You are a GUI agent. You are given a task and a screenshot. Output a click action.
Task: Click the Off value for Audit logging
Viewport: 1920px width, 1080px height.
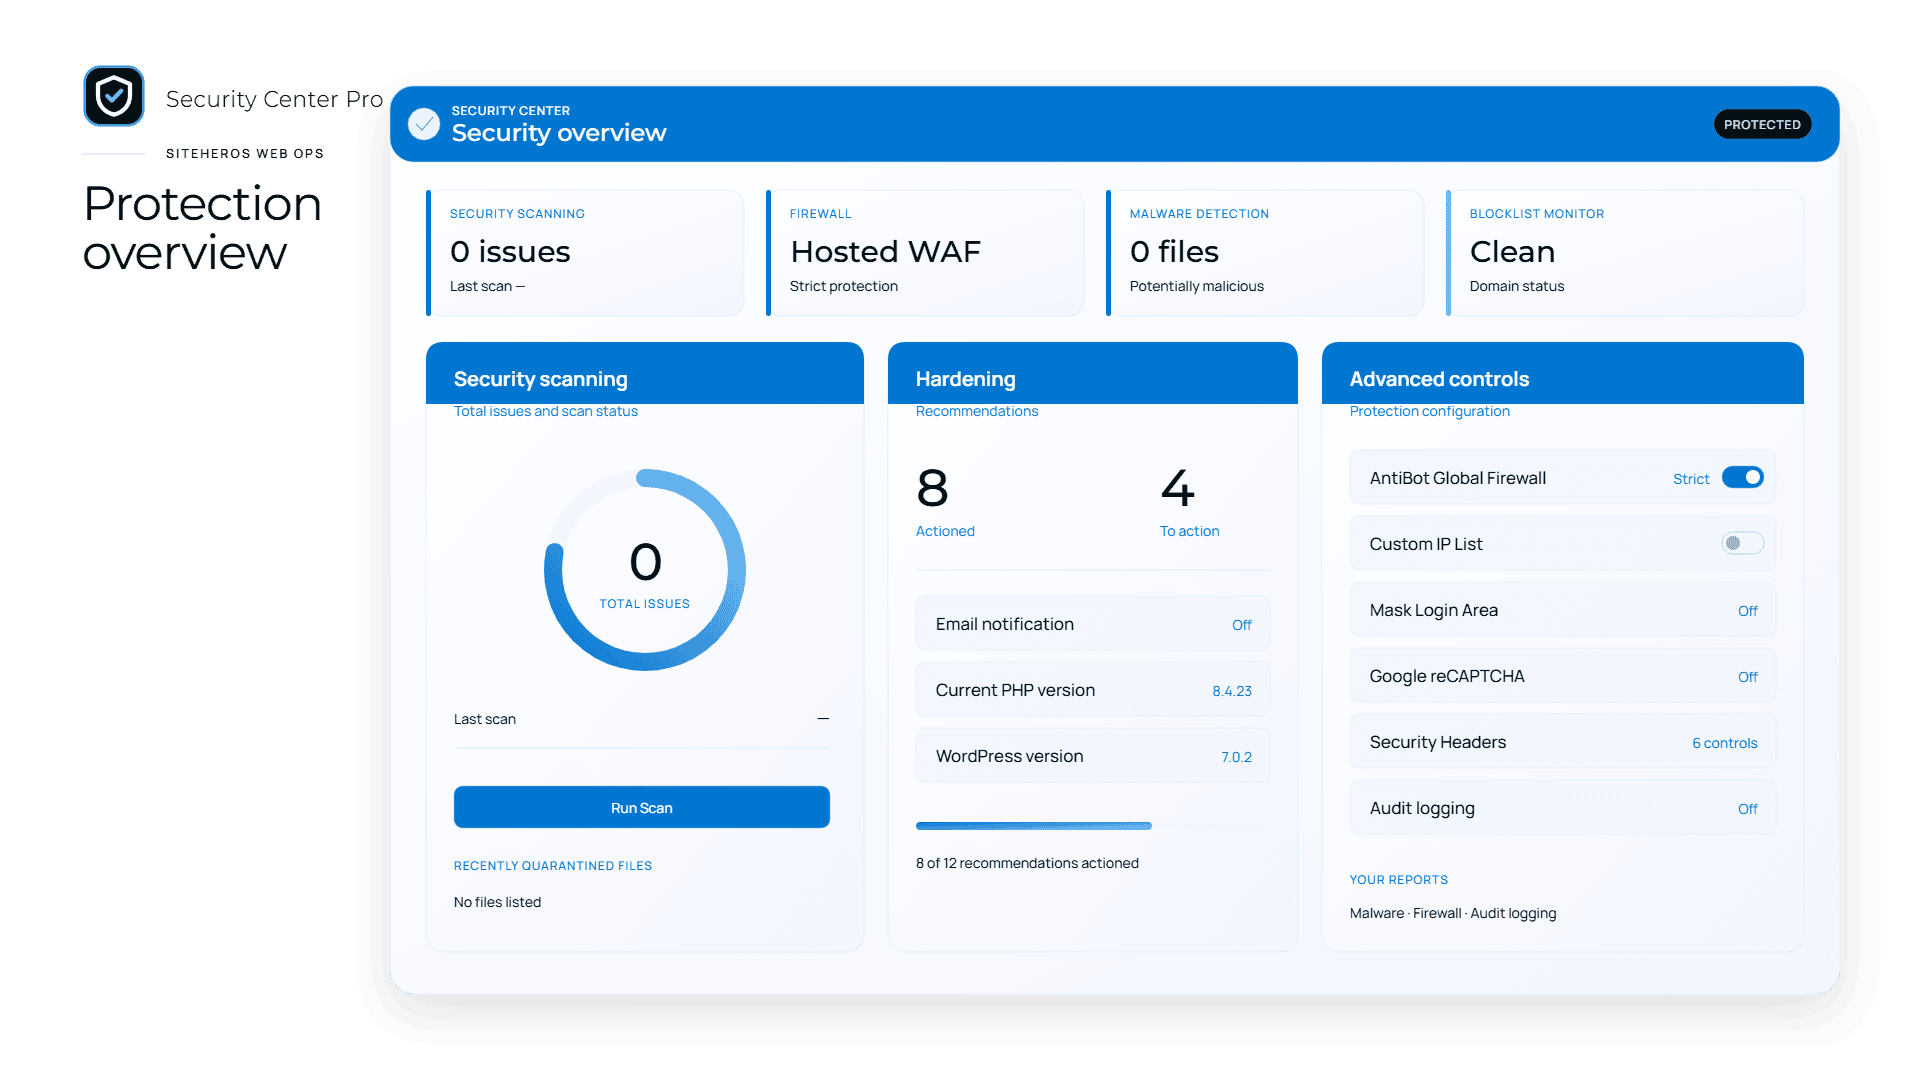[x=1747, y=809]
